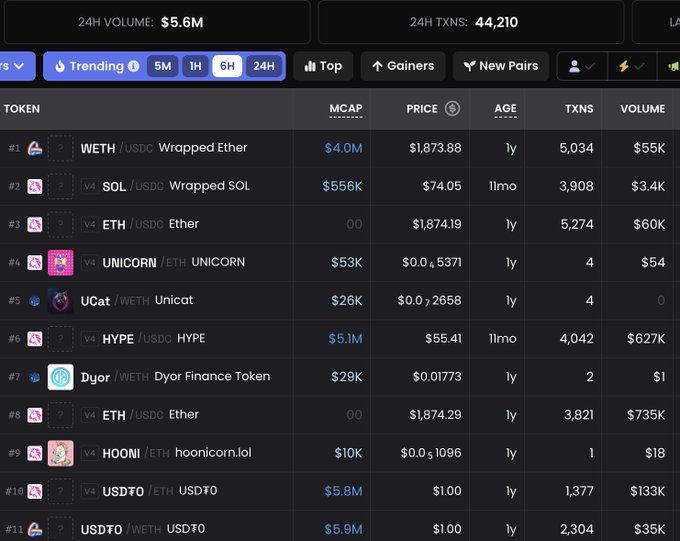Click the placeholder token image on HYPE row
The height and width of the screenshot is (541, 680).
[x=60, y=339]
